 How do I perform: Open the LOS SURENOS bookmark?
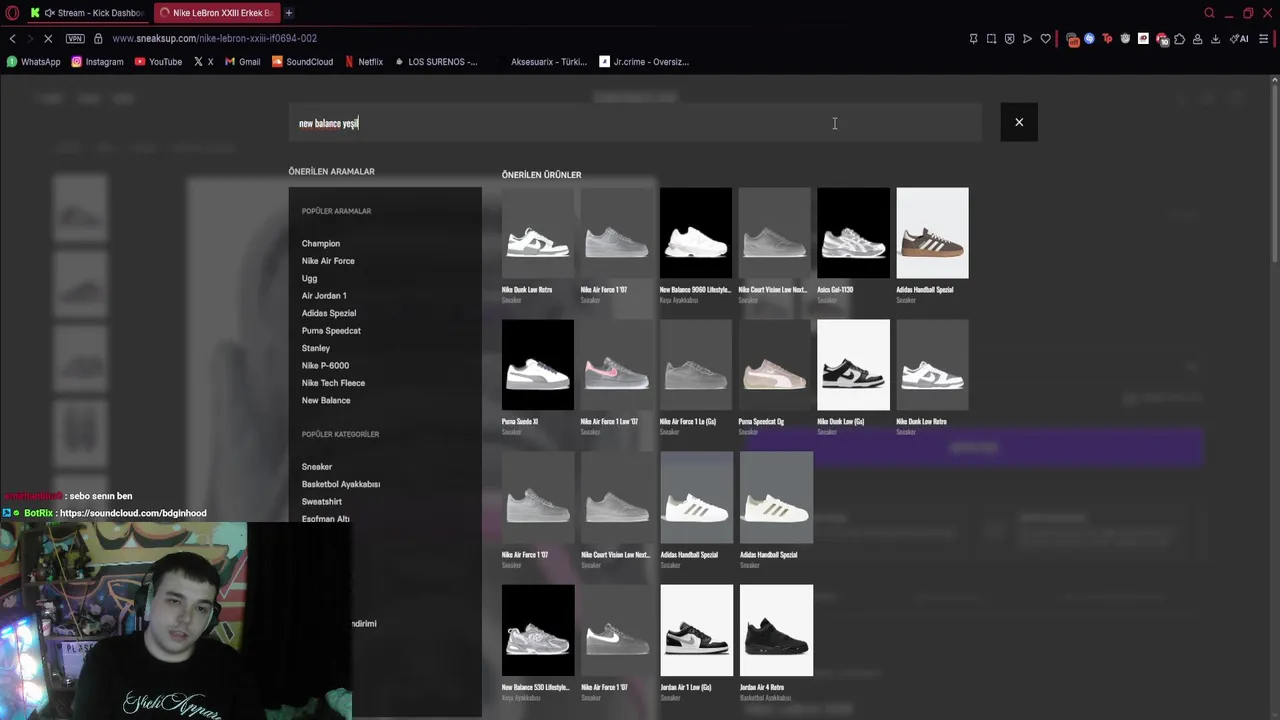436,62
